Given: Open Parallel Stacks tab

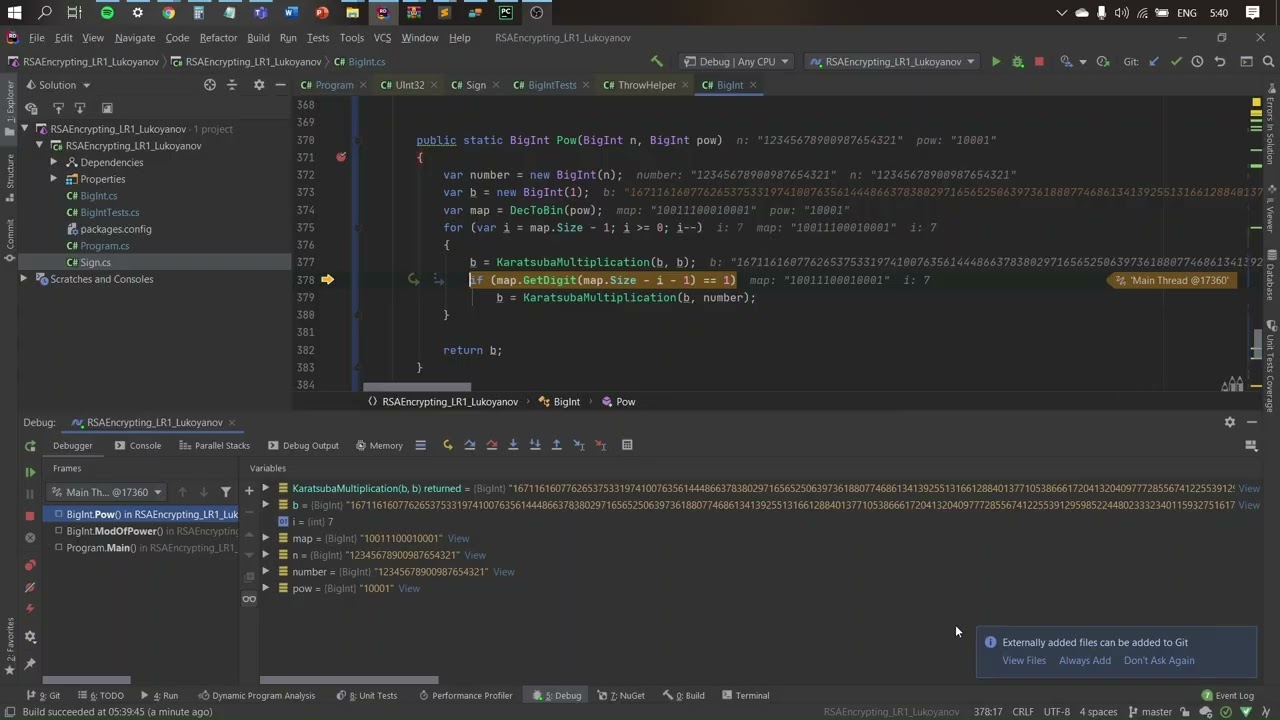Looking at the screenshot, I should (x=214, y=446).
